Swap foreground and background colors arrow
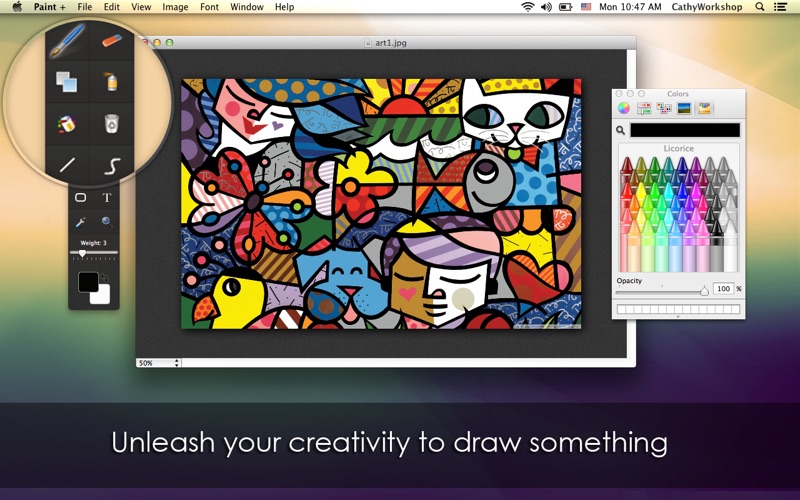Viewport: 800px width, 500px height. coord(105,278)
